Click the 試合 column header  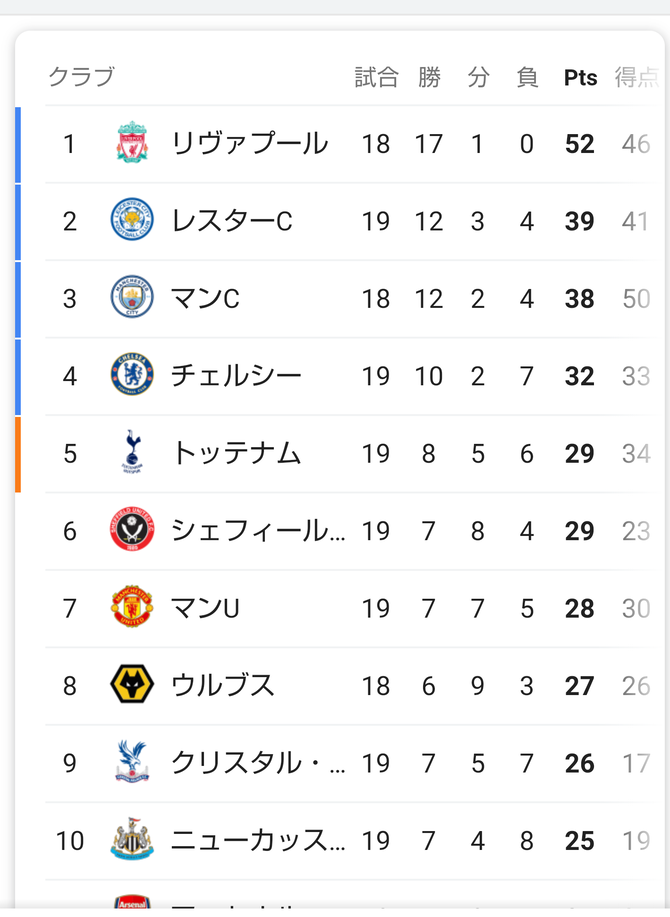pos(377,77)
